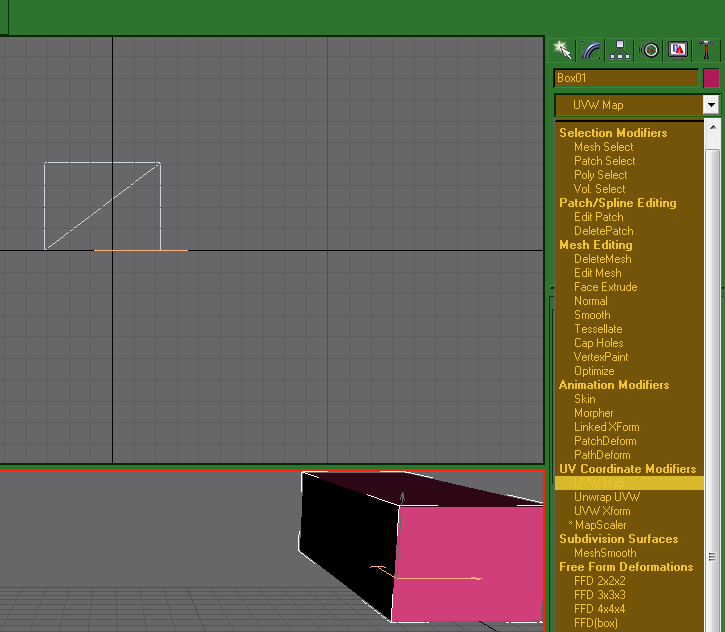Open the Motion panel wheel icon
The height and width of the screenshot is (632, 725).
tap(650, 50)
